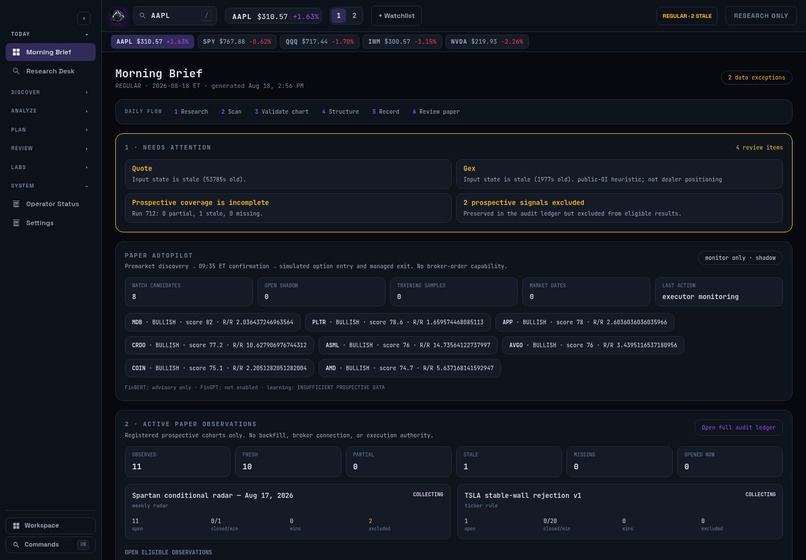Open full audit ledger
This screenshot has height=560, width=806.
738,427
